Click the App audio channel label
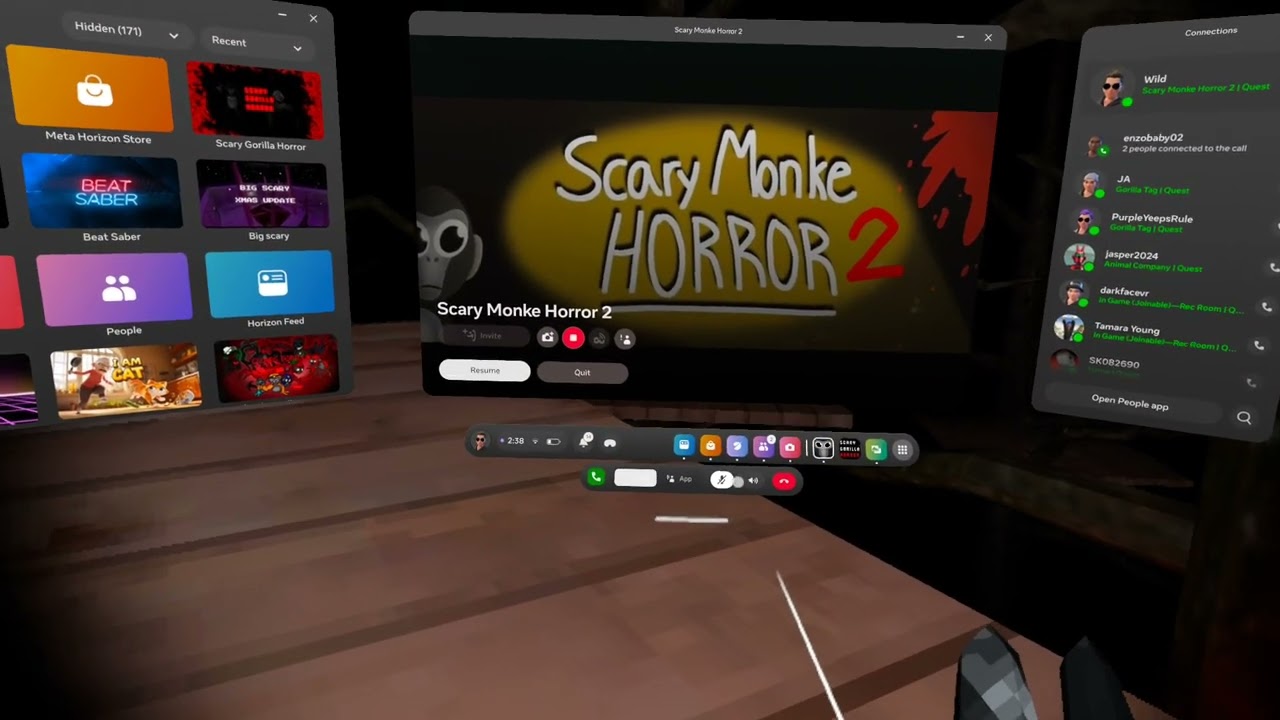This screenshot has width=1280, height=720. tap(679, 479)
